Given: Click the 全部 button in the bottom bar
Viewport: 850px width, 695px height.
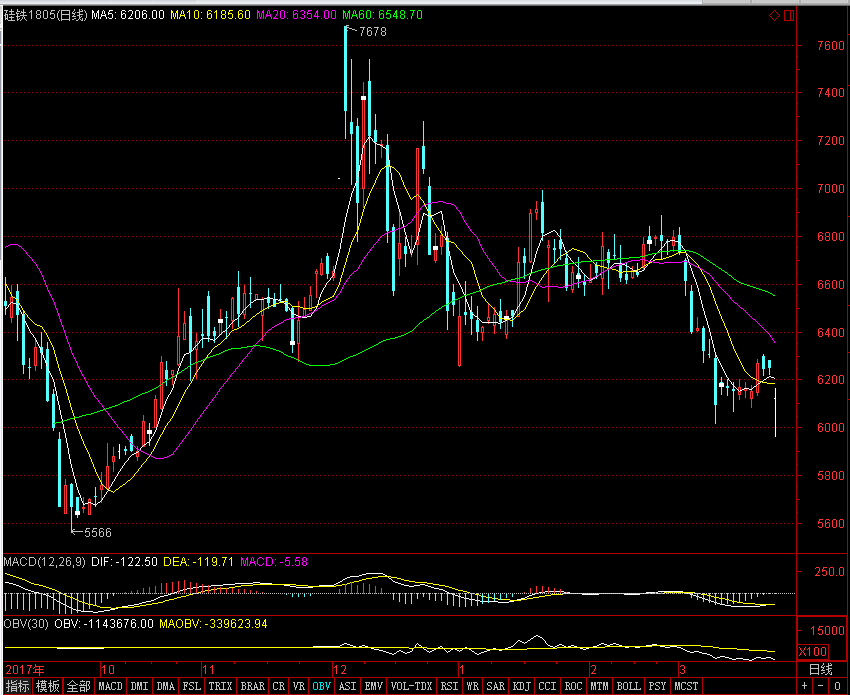Looking at the screenshot, I should pyautogui.click(x=79, y=687).
